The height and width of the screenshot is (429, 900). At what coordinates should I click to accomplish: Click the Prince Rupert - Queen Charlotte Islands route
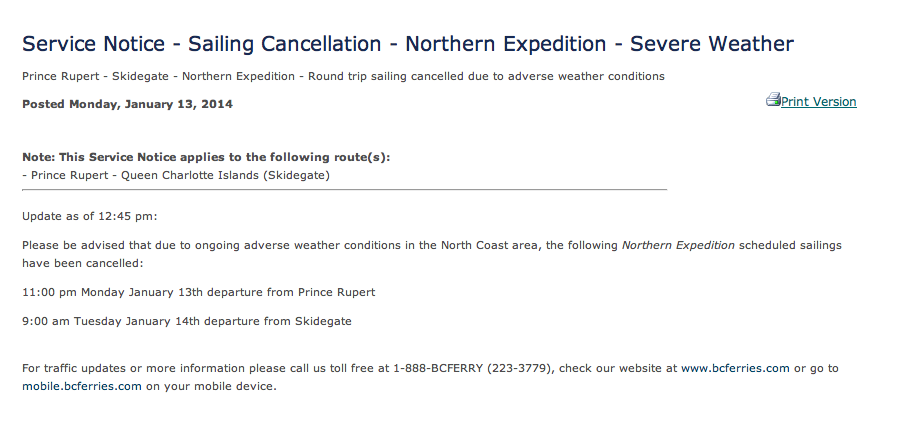tap(176, 175)
